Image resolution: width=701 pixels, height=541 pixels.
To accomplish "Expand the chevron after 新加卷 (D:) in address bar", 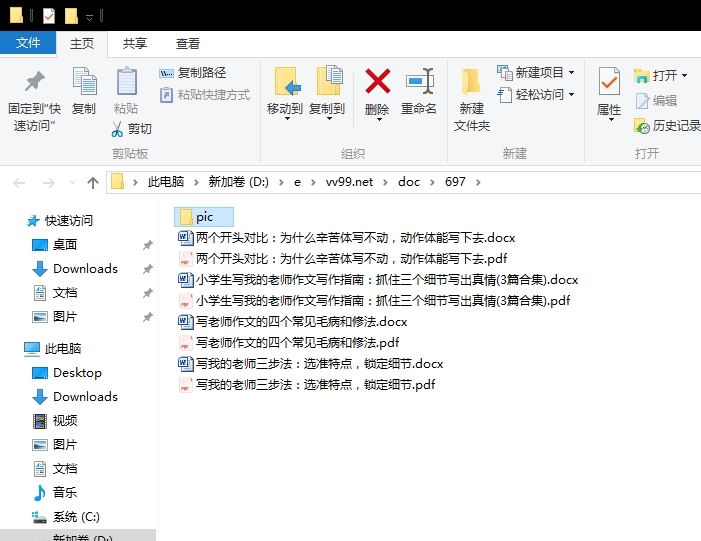I will click(281, 182).
